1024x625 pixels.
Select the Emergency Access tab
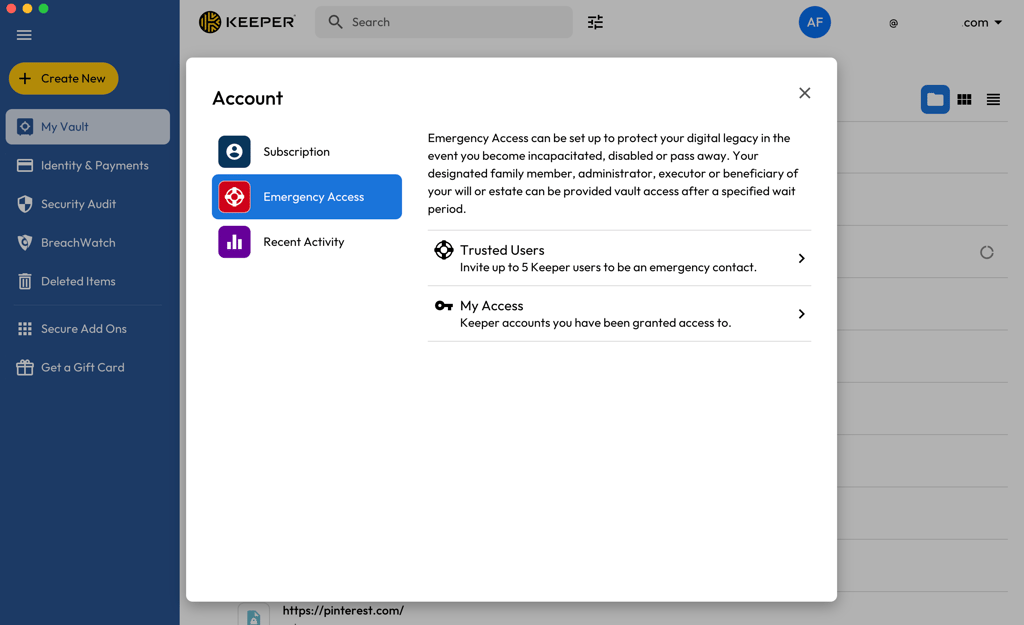pos(307,197)
